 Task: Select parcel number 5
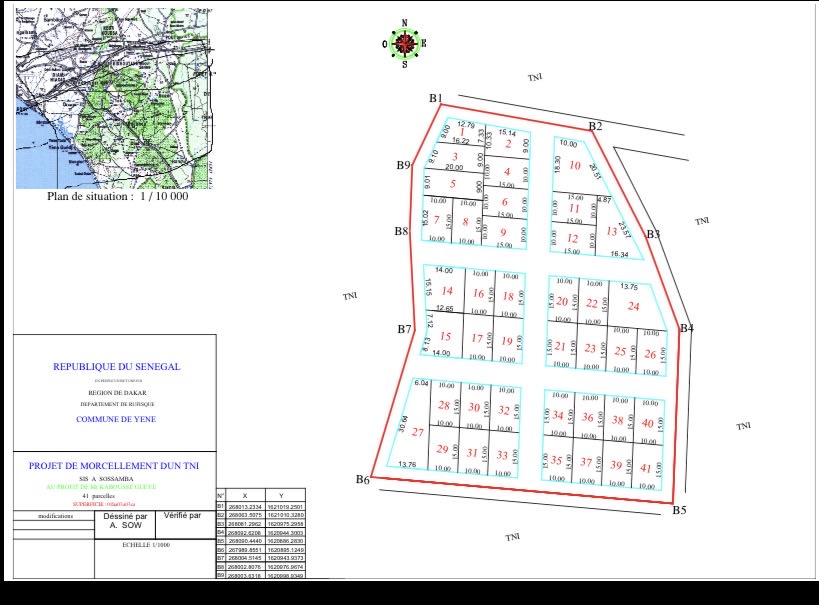(x=453, y=183)
